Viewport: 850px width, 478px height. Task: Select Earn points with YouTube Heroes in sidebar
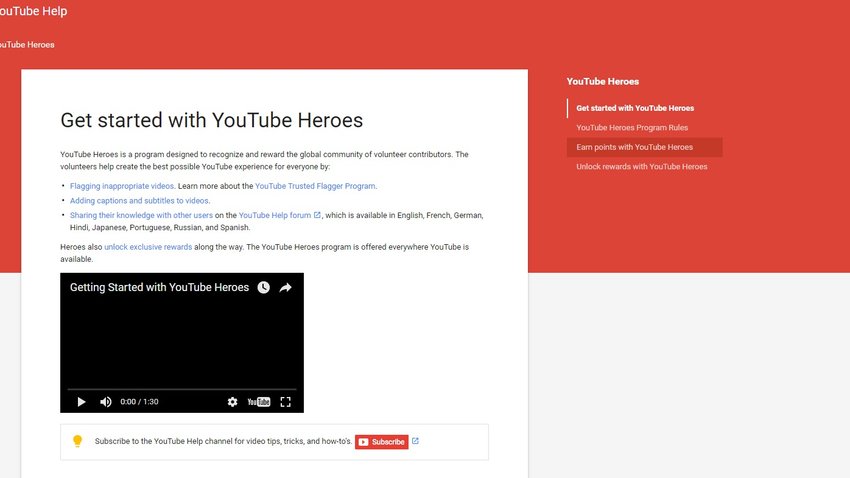pos(645,147)
